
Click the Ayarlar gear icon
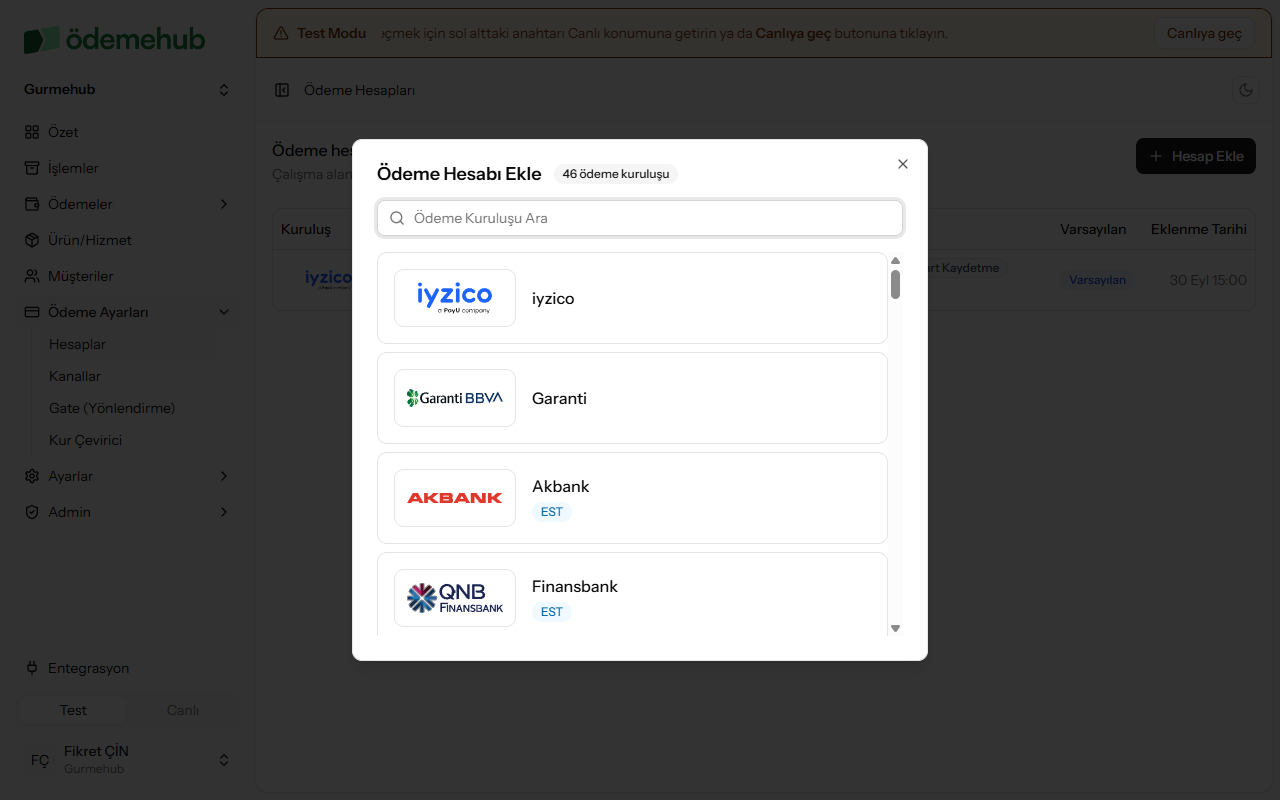[x=32, y=476]
